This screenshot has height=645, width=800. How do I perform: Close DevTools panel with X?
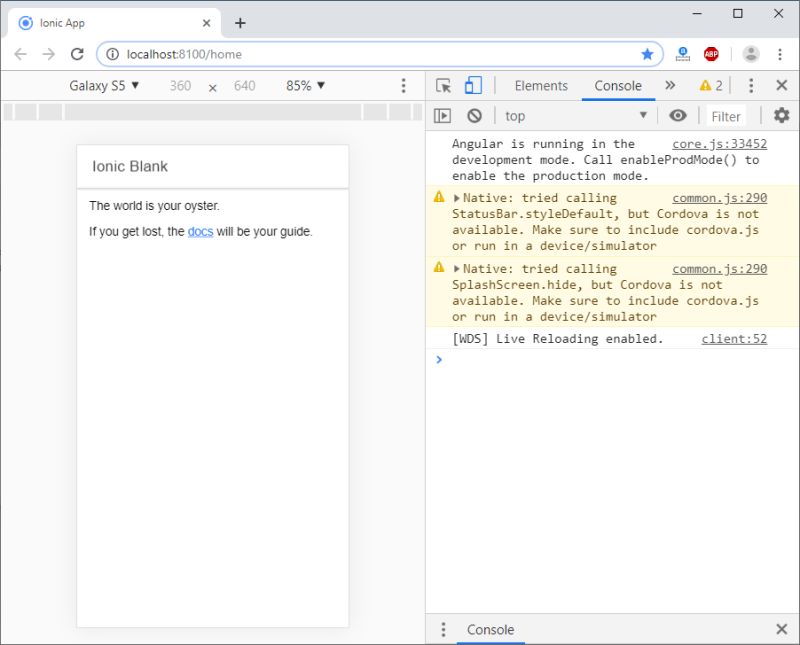[781, 85]
